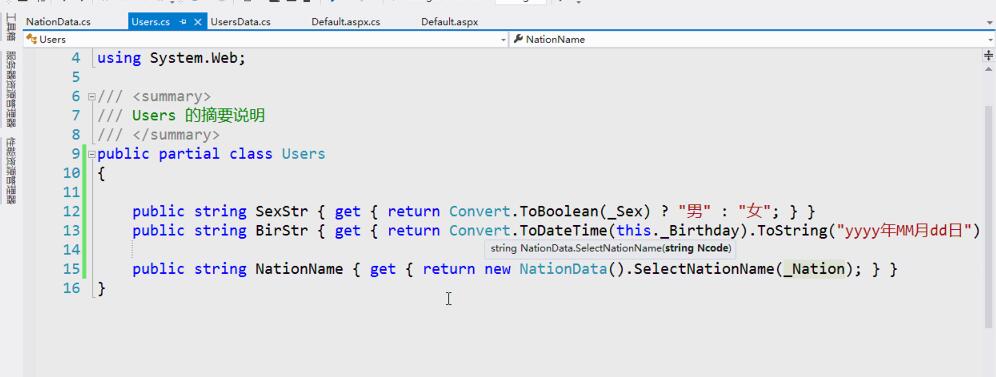
Task: Click the wrench icon beside NationName
Action: click(518, 39)
